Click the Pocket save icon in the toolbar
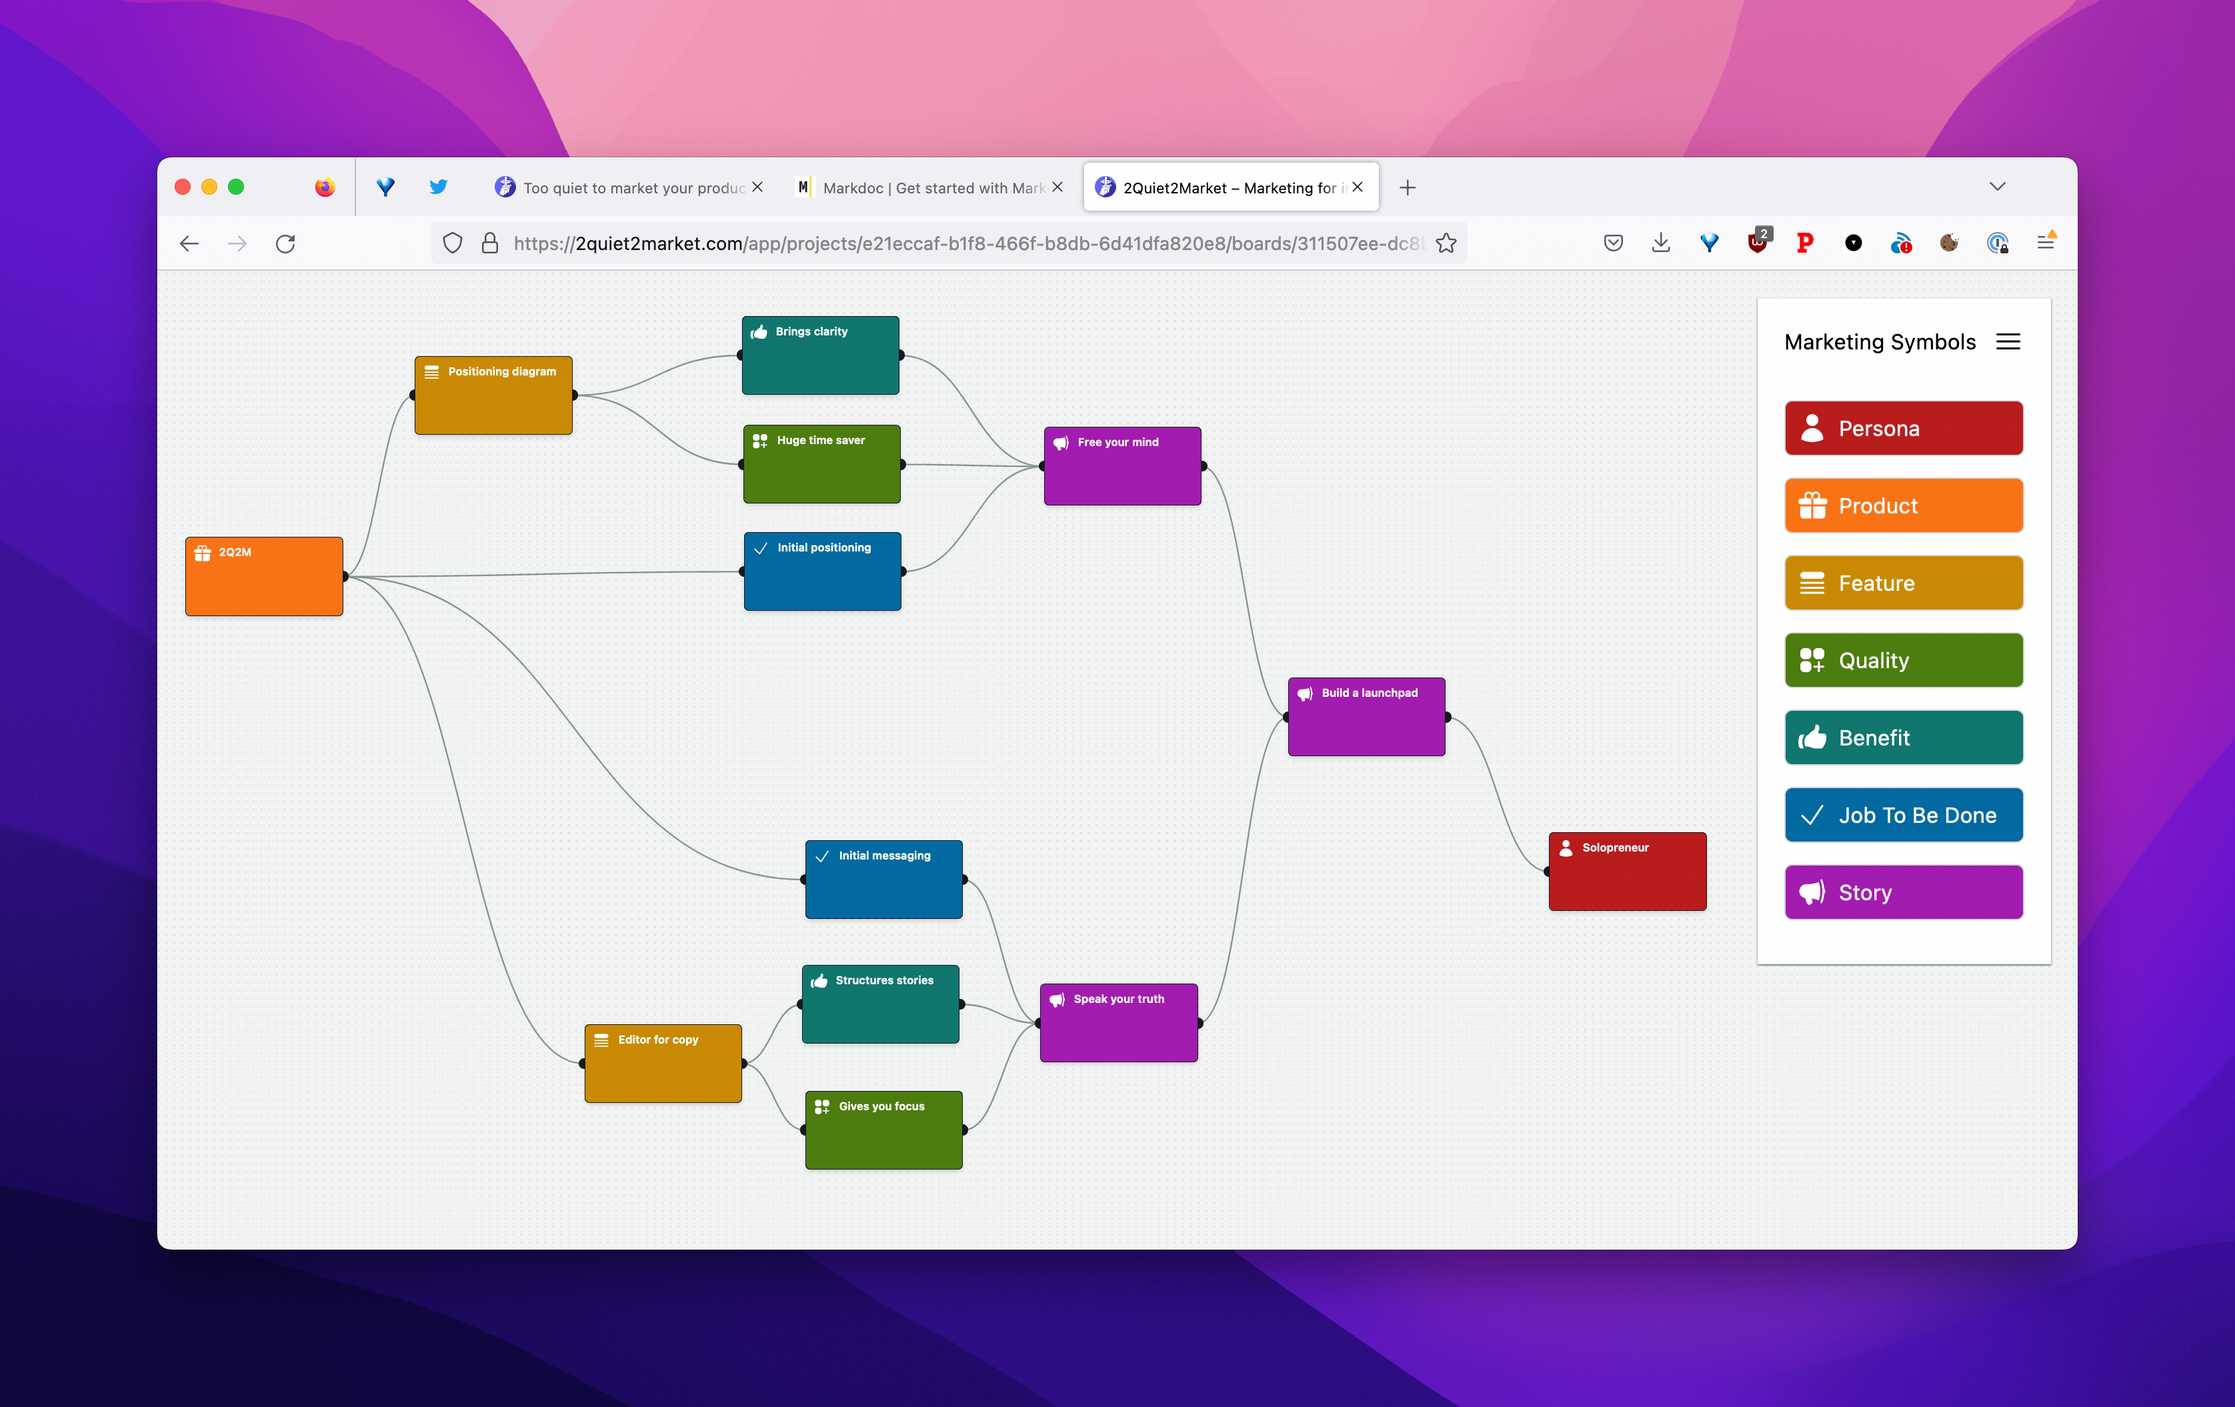 pyautogui.click(x=1613, y=242)
